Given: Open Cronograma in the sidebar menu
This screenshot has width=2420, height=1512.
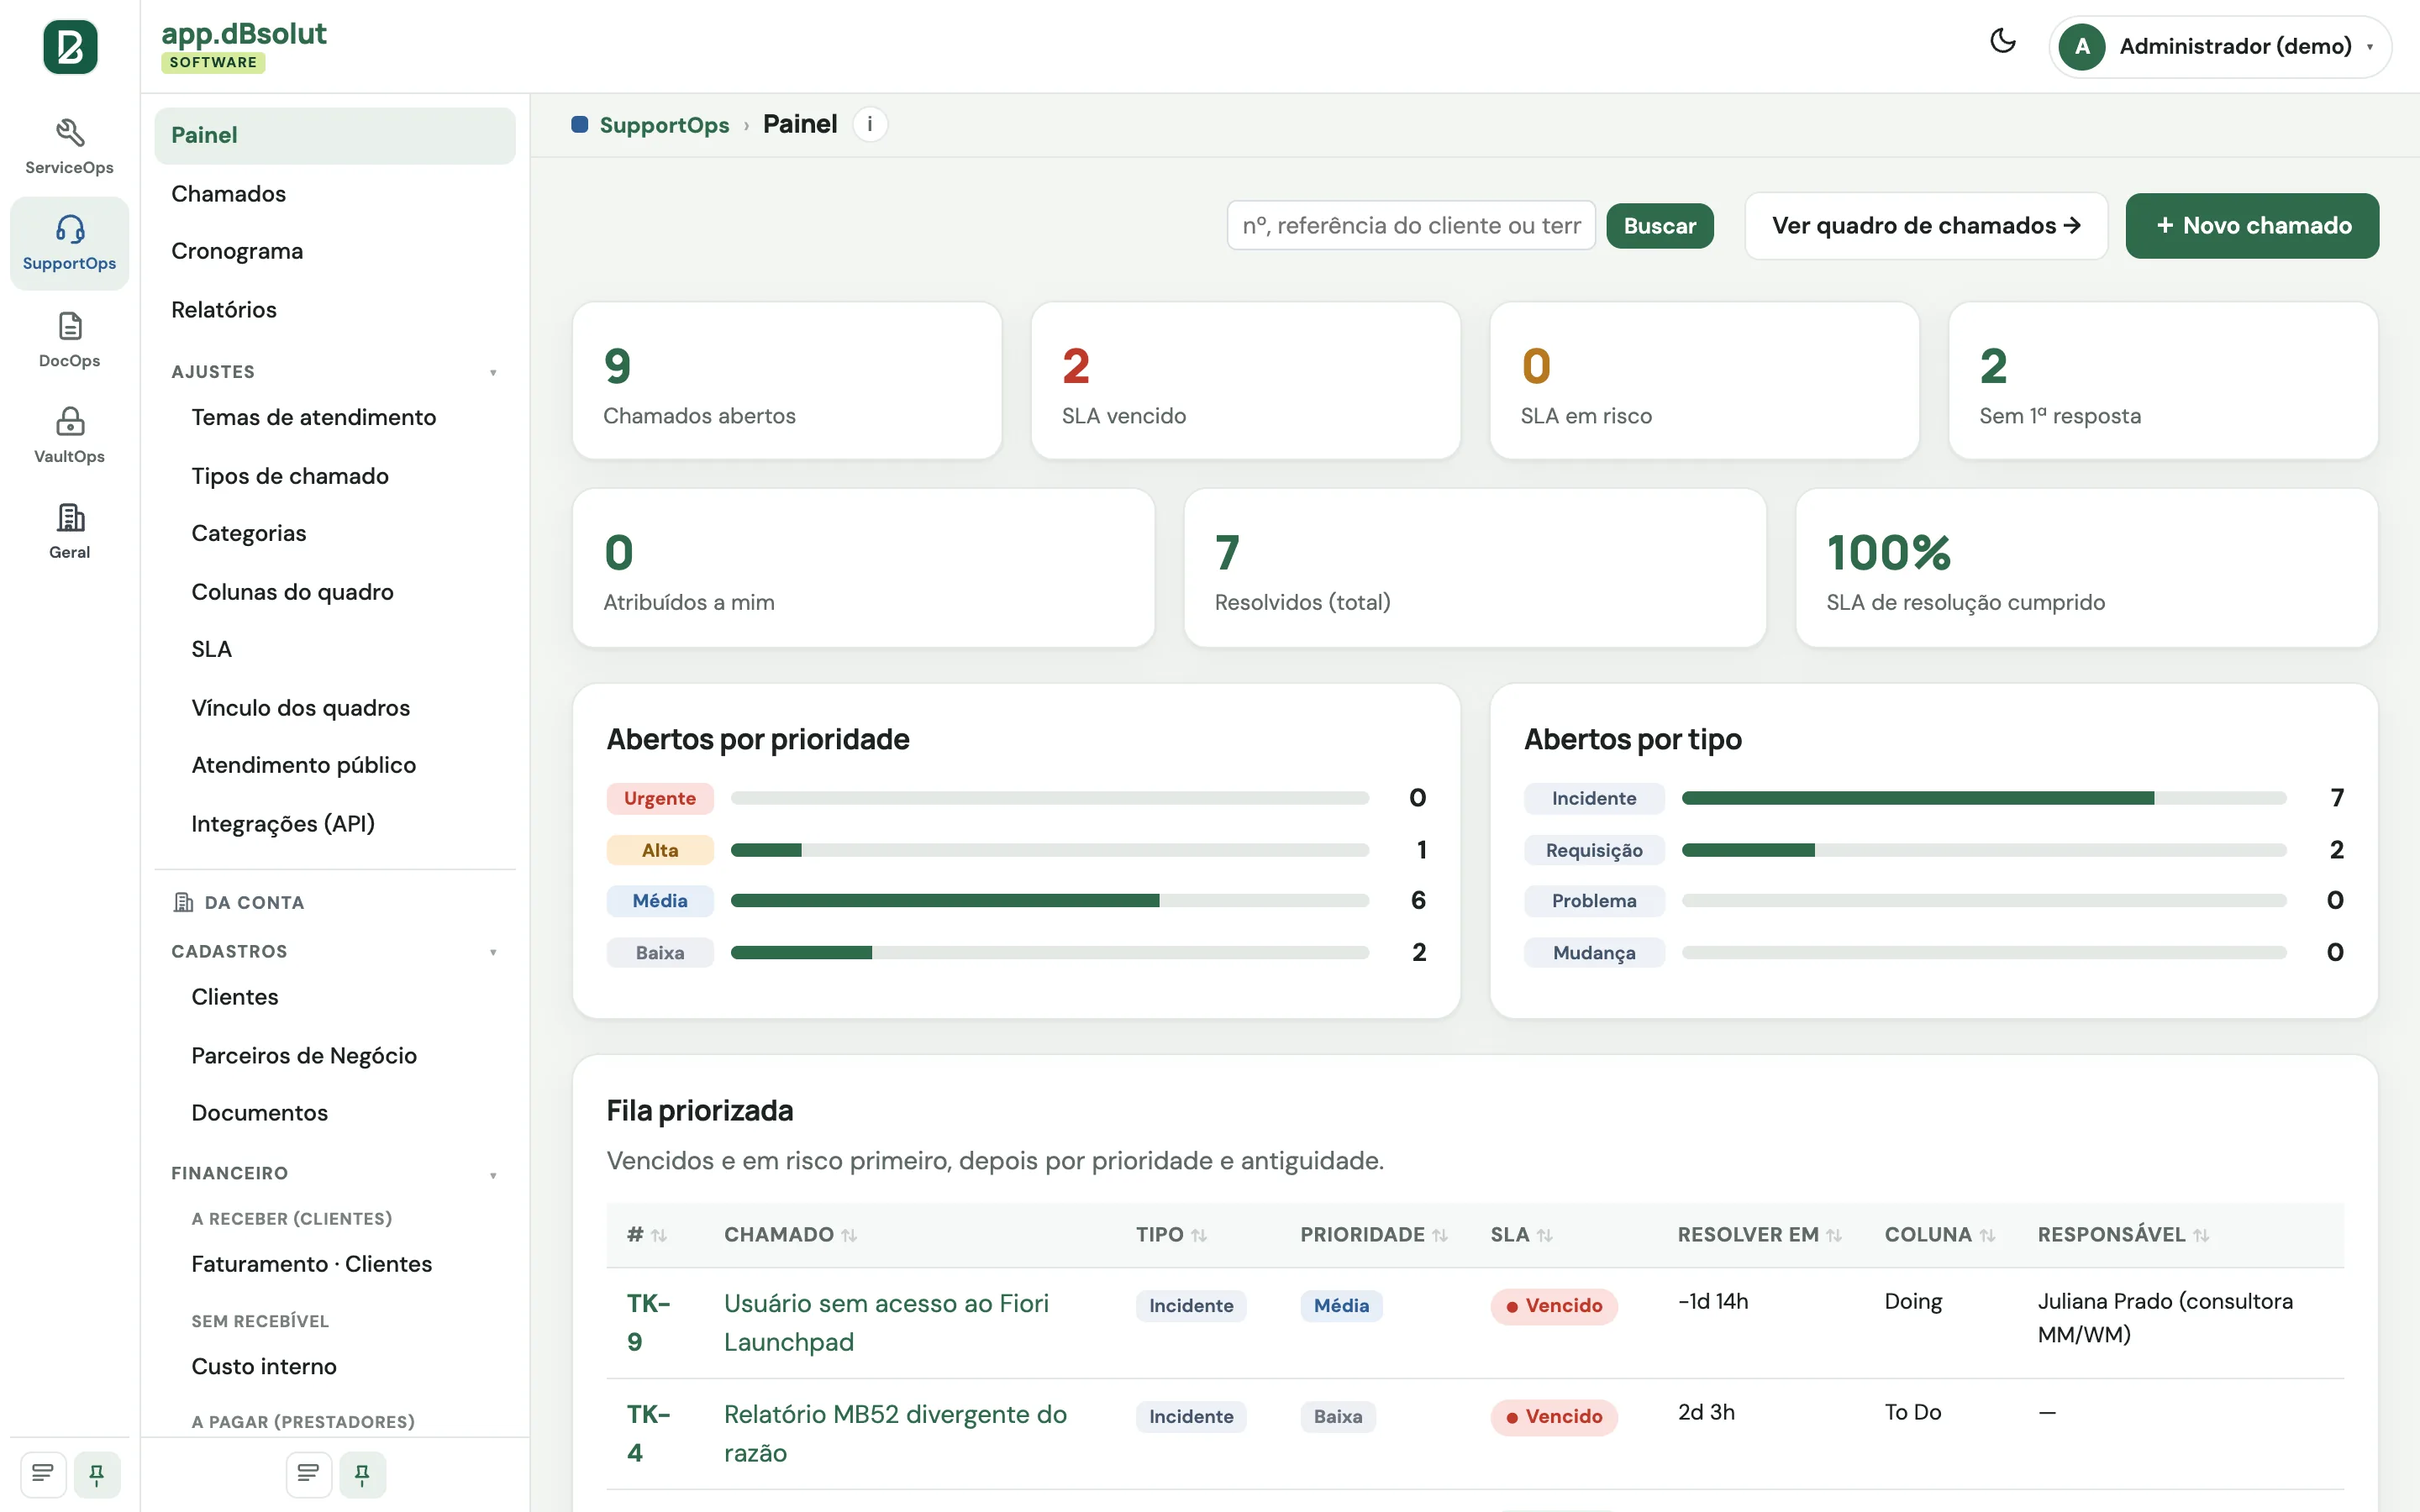Looking at the screenshot, I should pyautogui.click(x=334, y=251).
